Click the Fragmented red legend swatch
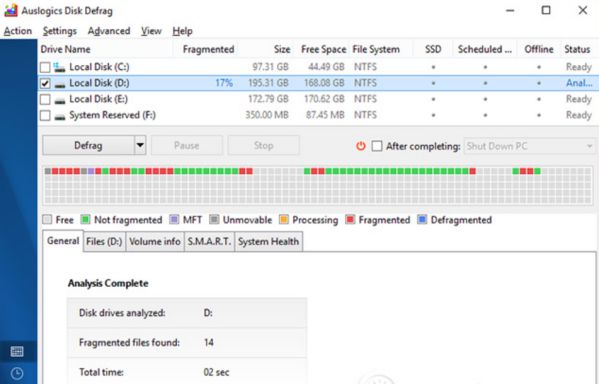Image resolution: width=599 pixels, height=384 pixels. (350, 219)
